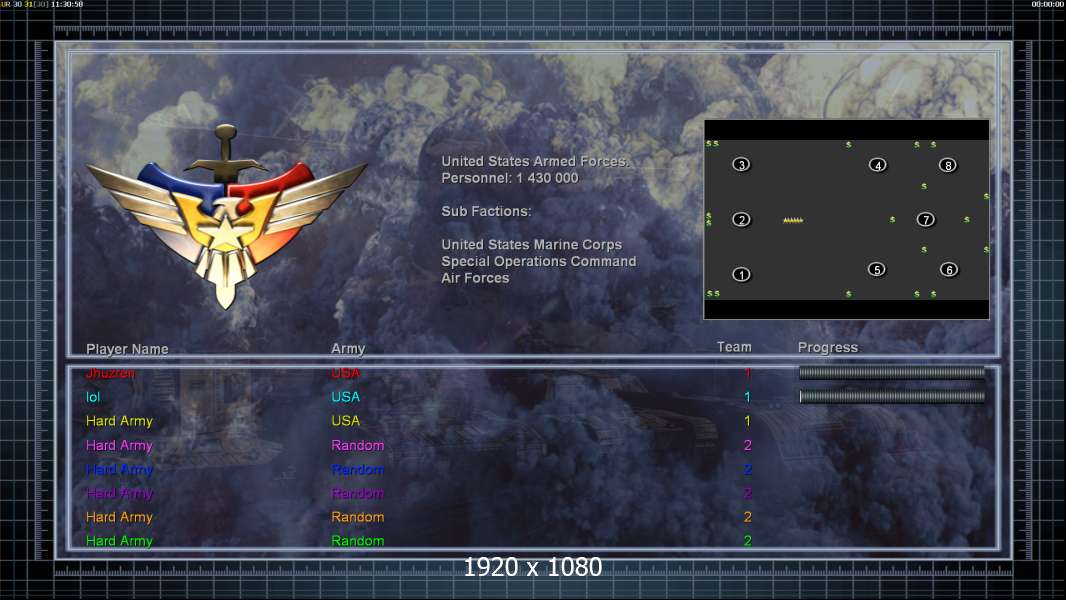The height and width of the screenshot is (600, 1066).
Task: Click the yellow zigzag marker on the minimap
Action: pyautogui.click(x=793, y=220)
